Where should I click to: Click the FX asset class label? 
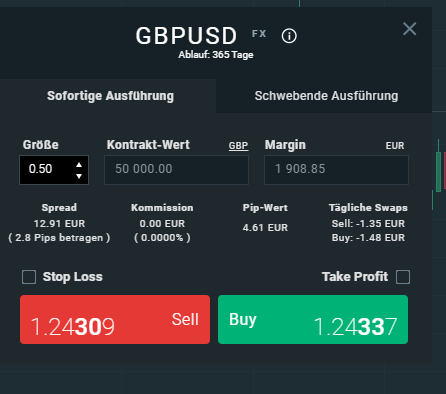click(259, 34)
